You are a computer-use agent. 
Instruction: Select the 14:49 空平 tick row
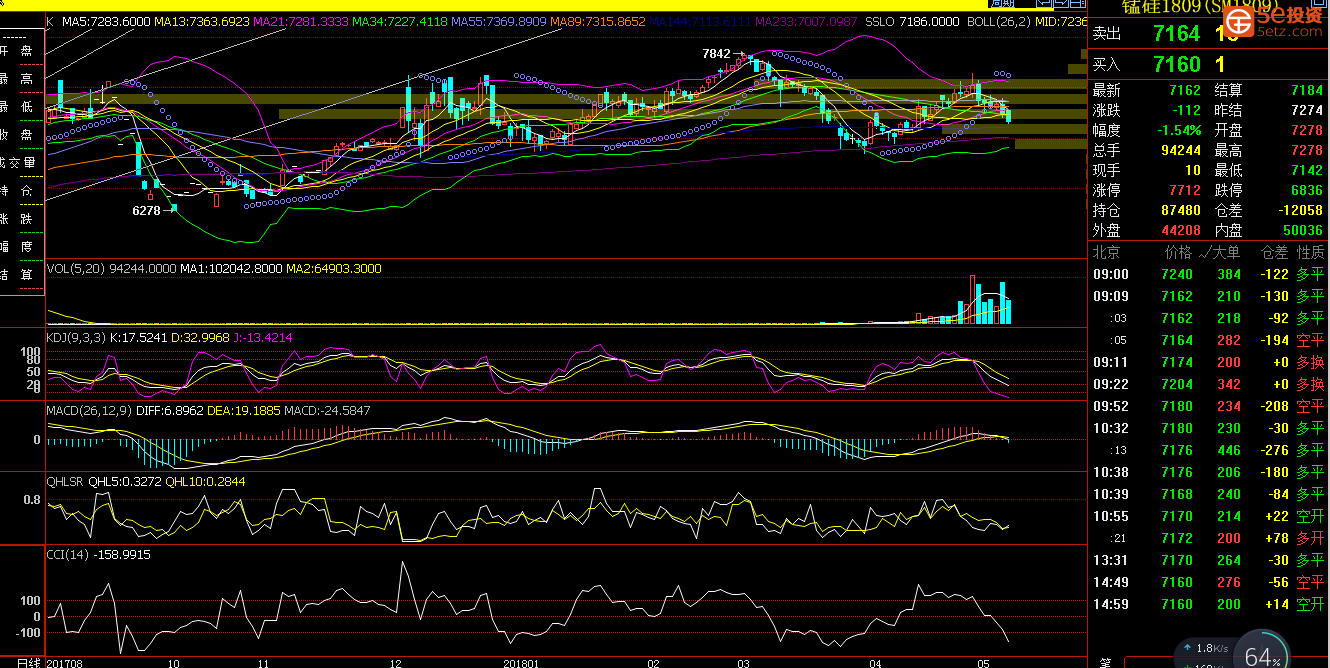pyautogui.click(x=1208, y=582)
